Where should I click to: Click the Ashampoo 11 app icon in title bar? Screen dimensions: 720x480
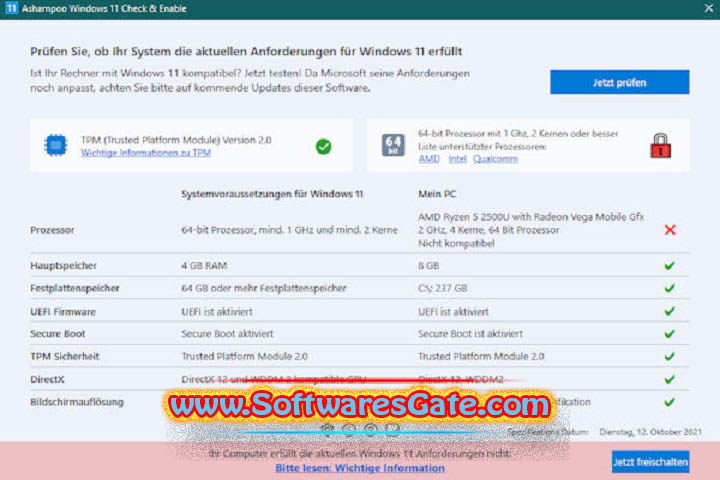11,8
